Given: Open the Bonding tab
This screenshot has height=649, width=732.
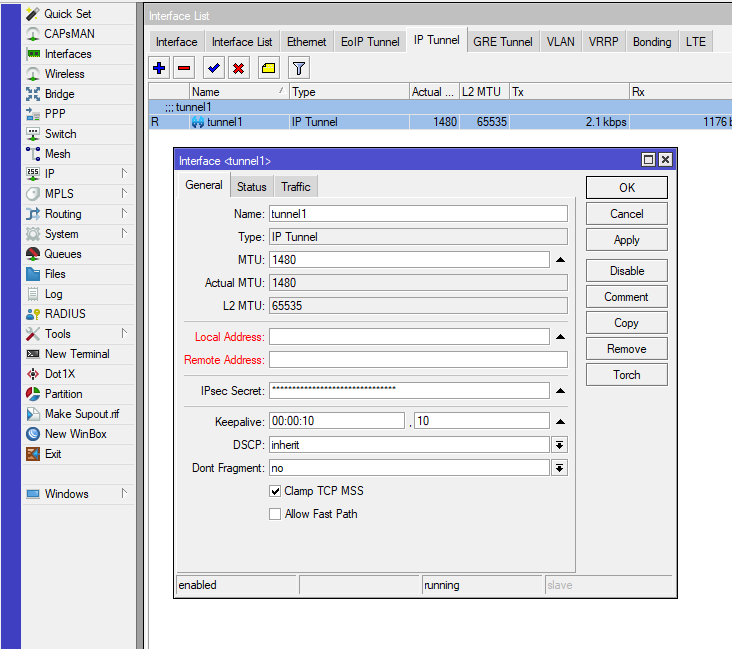Looking at the screenshot, I should [652, 42].
